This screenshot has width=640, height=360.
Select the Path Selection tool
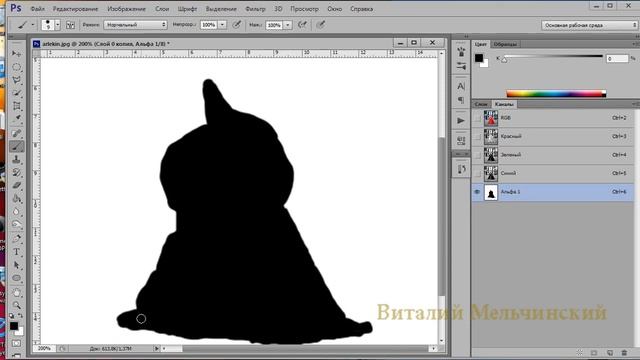[x=16, y=265]
